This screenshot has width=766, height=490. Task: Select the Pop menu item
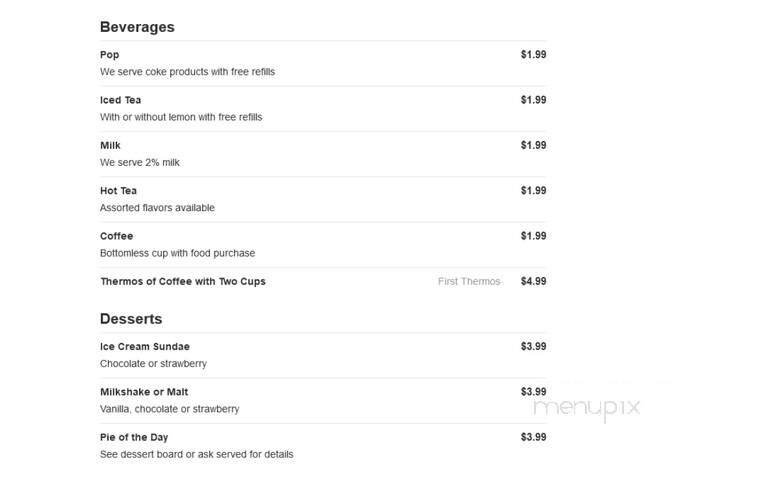pos(323,63)
